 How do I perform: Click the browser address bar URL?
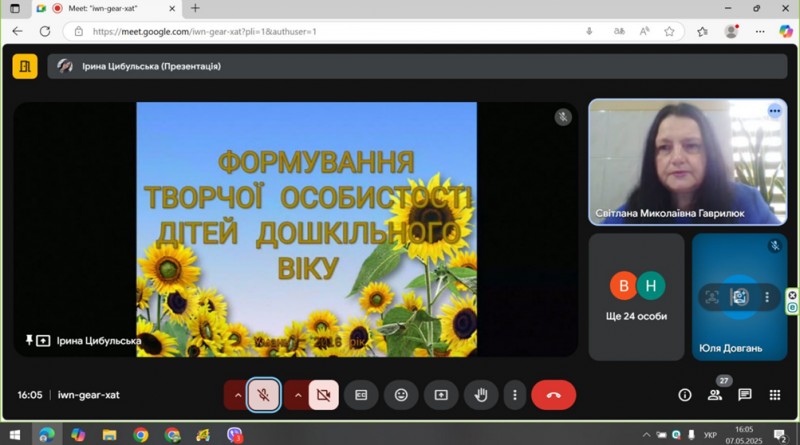pos(204,32)
